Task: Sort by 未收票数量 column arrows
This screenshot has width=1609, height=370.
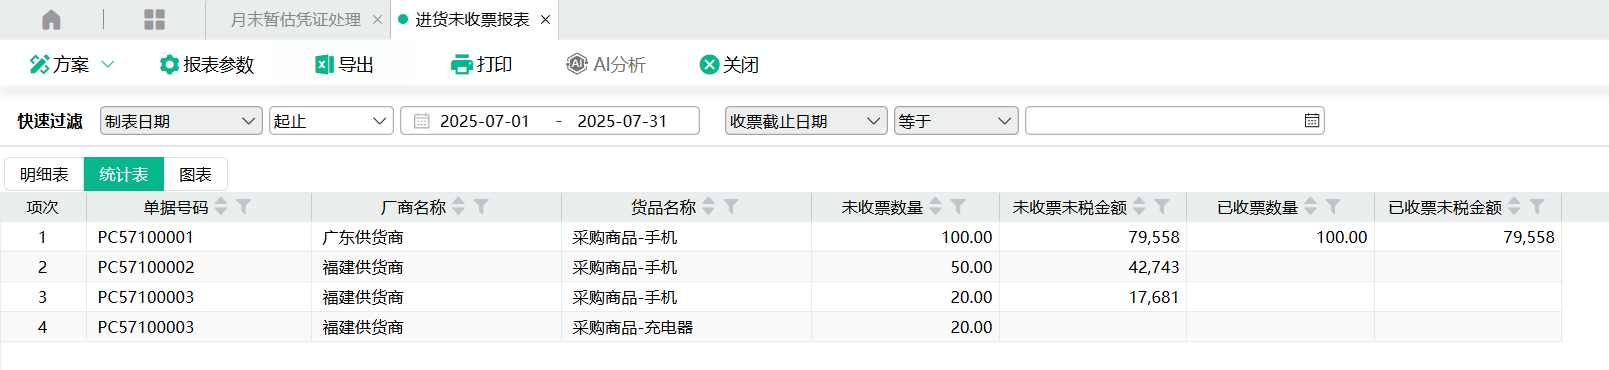Action: (936, 206)
